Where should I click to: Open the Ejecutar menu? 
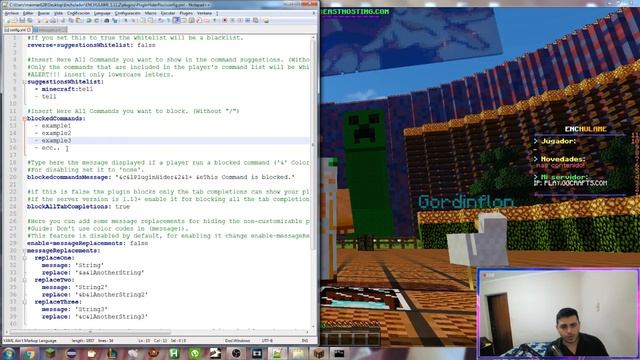pos(168,13)
